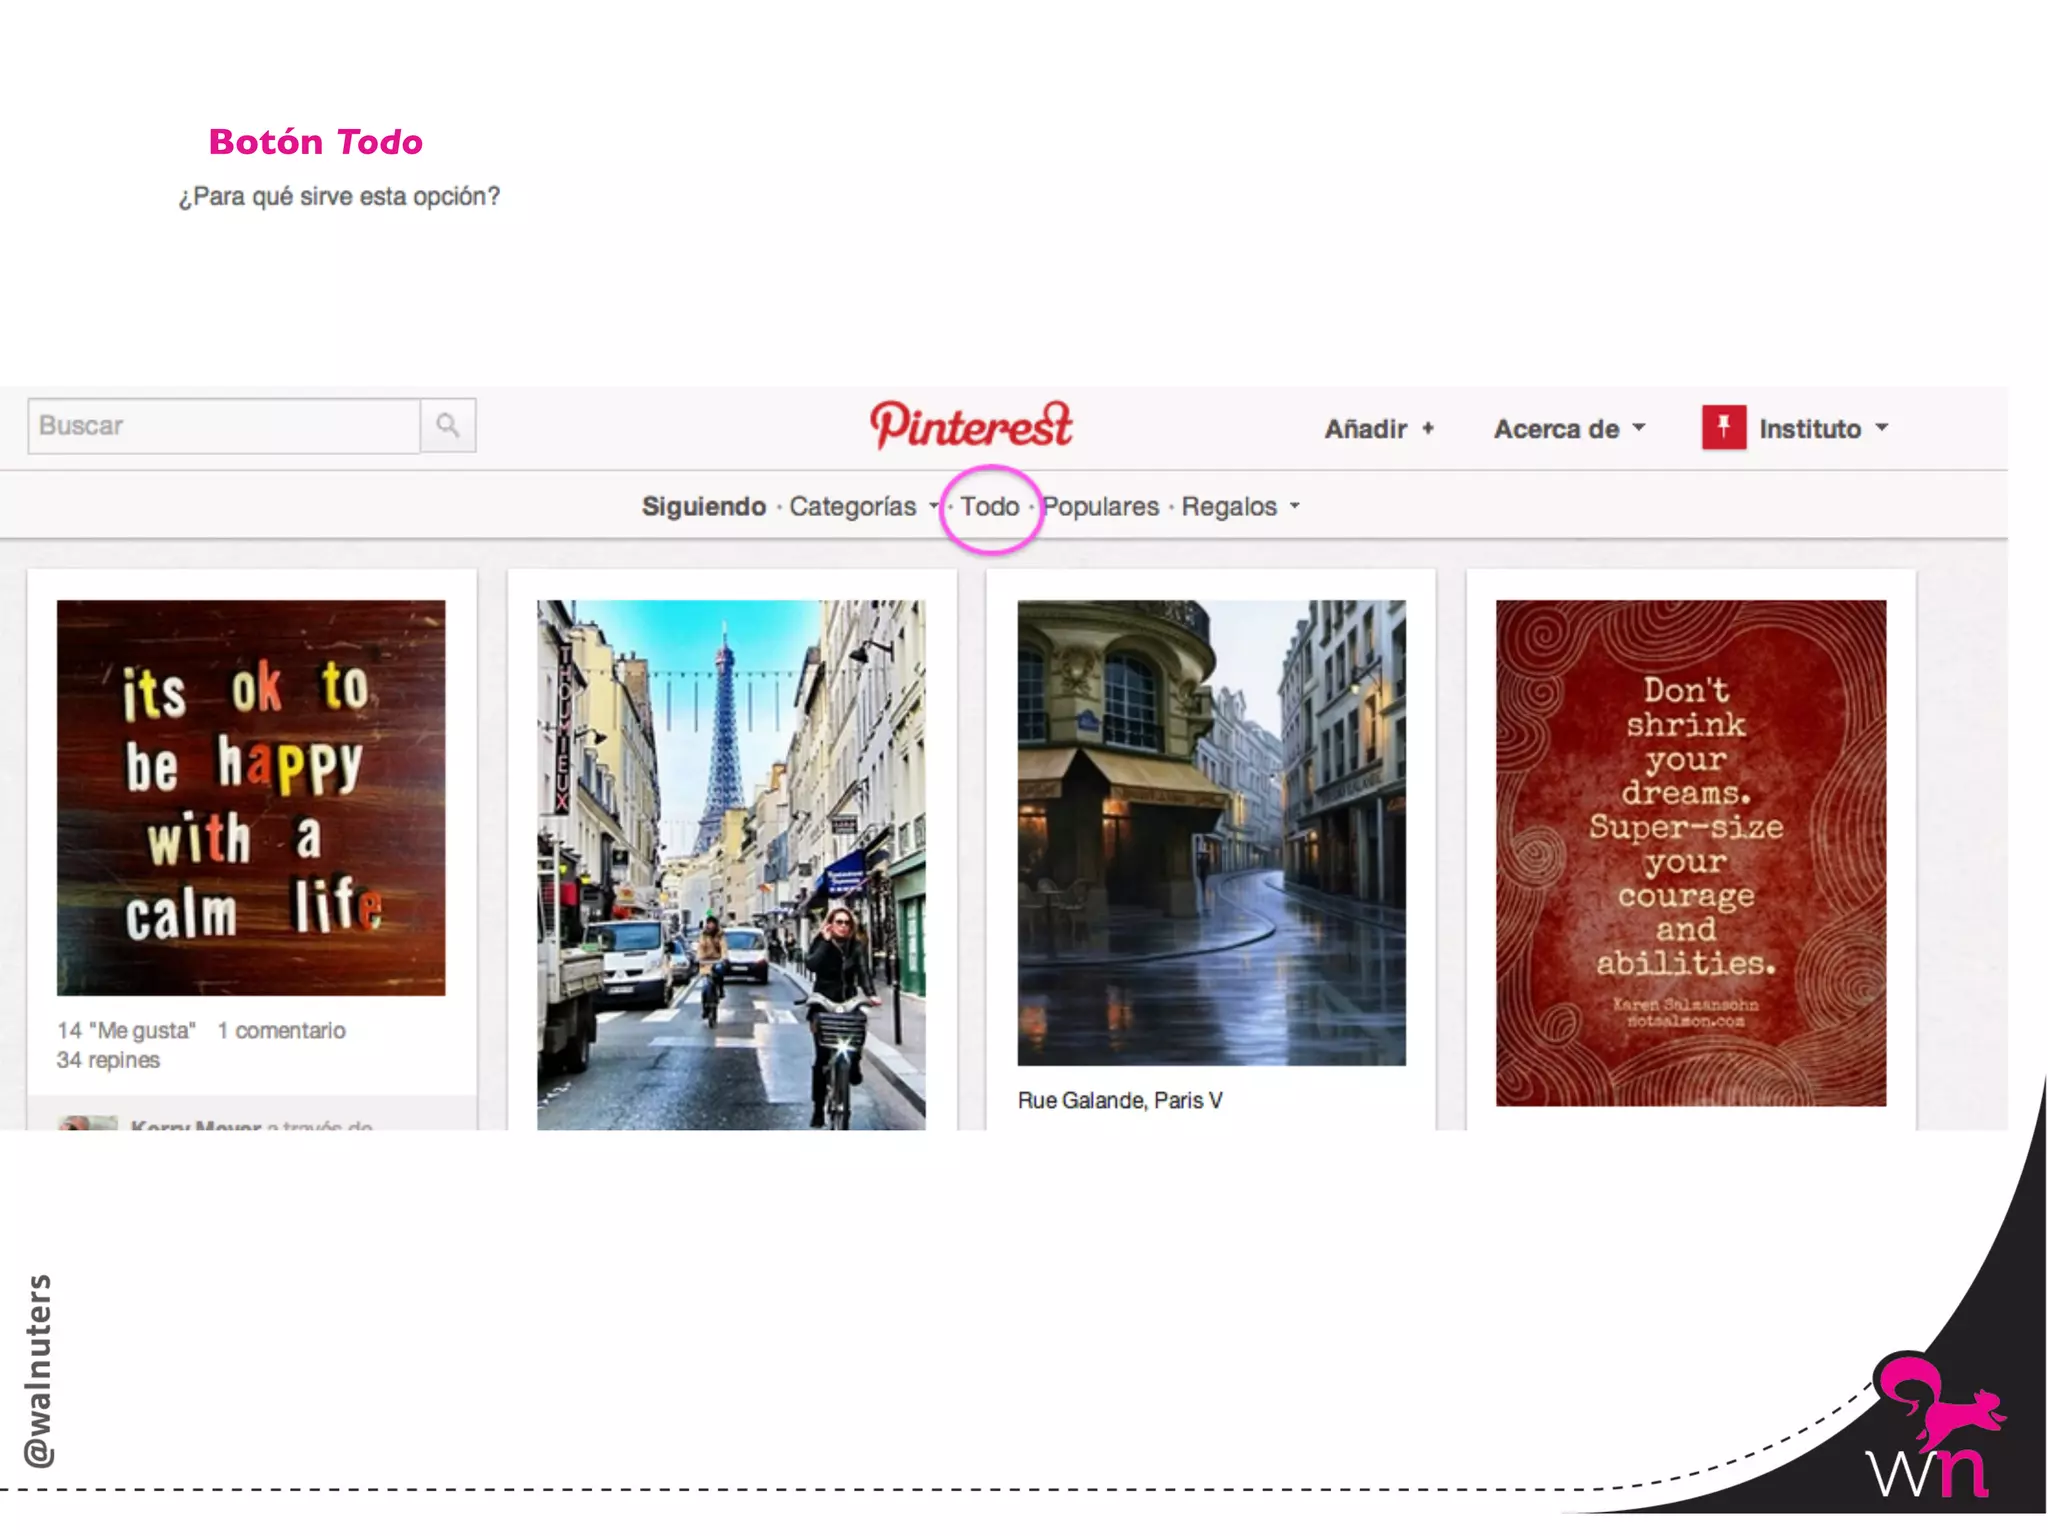Open the Regalos dropdown arrow
The image size is (2048, 1536).
1295,506
